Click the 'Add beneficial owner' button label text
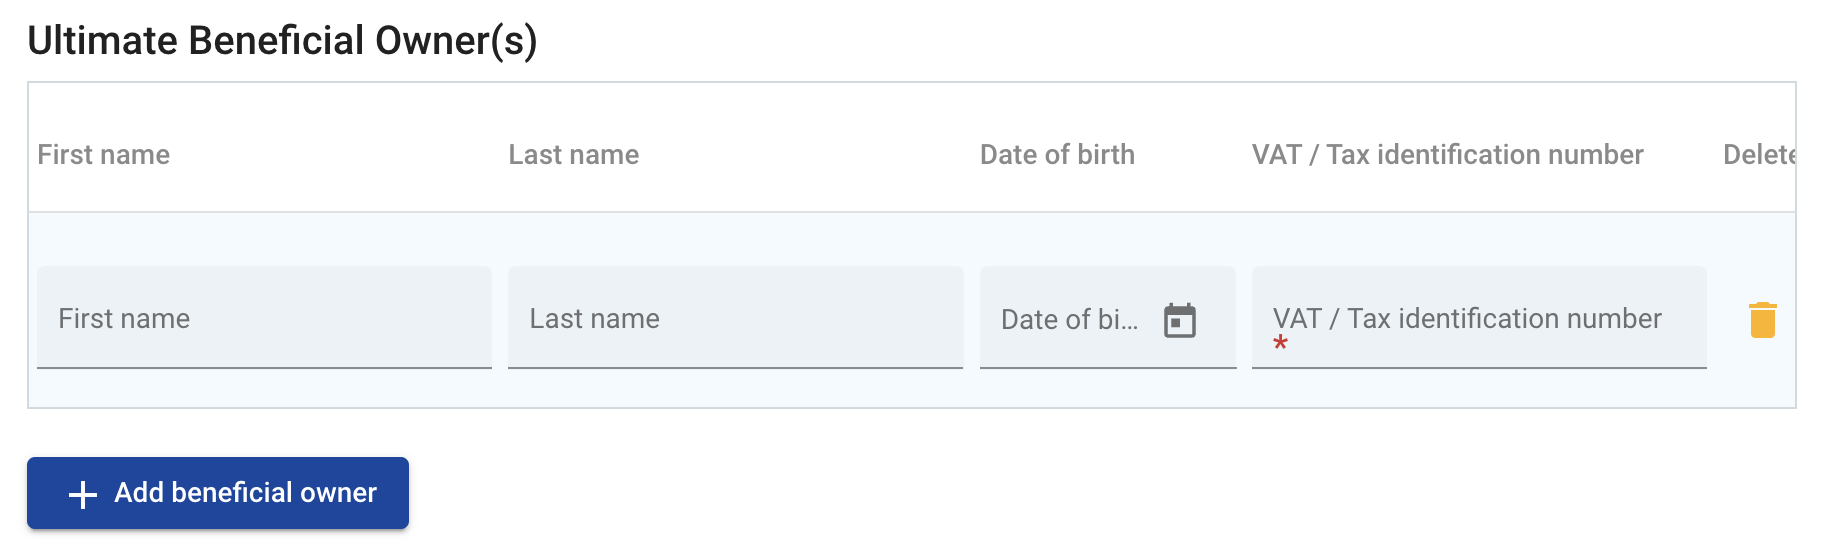This screenshot has width=1824, height=544. [x=245, y=493]
